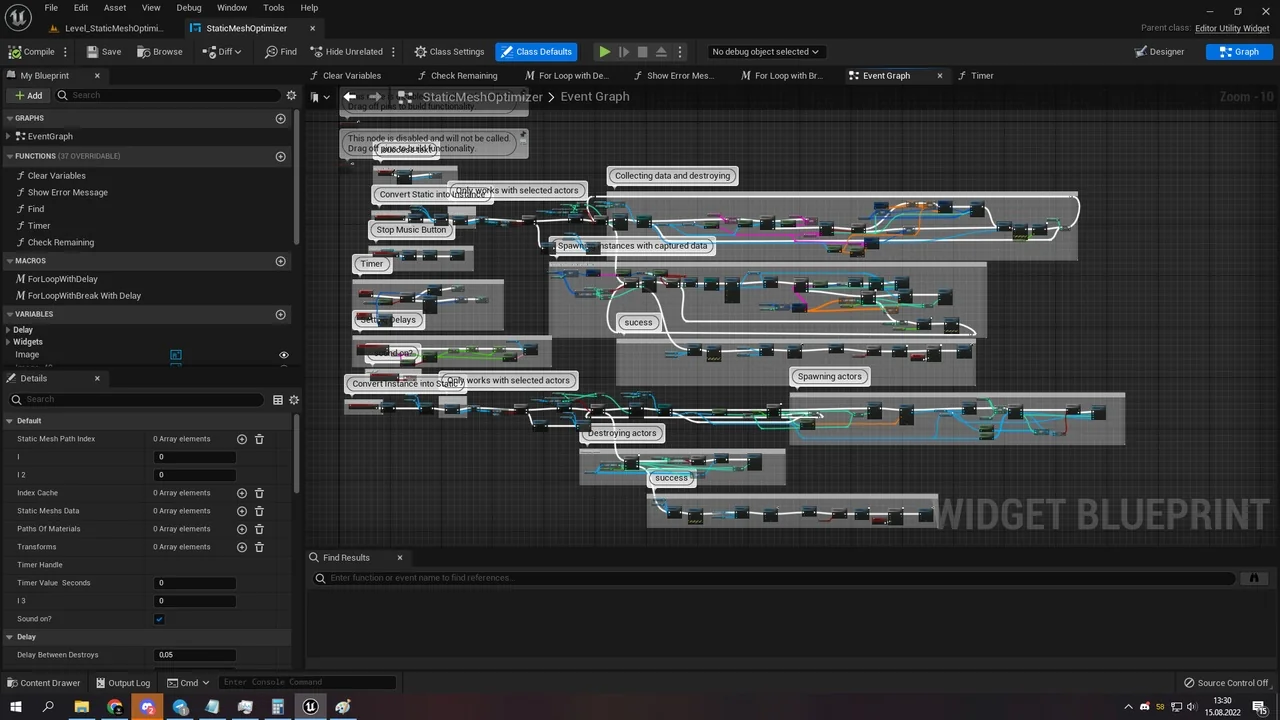Viewport: 1280px width, 720px height.
Task: Open the Tools menu
Action: tap(273, 8)
